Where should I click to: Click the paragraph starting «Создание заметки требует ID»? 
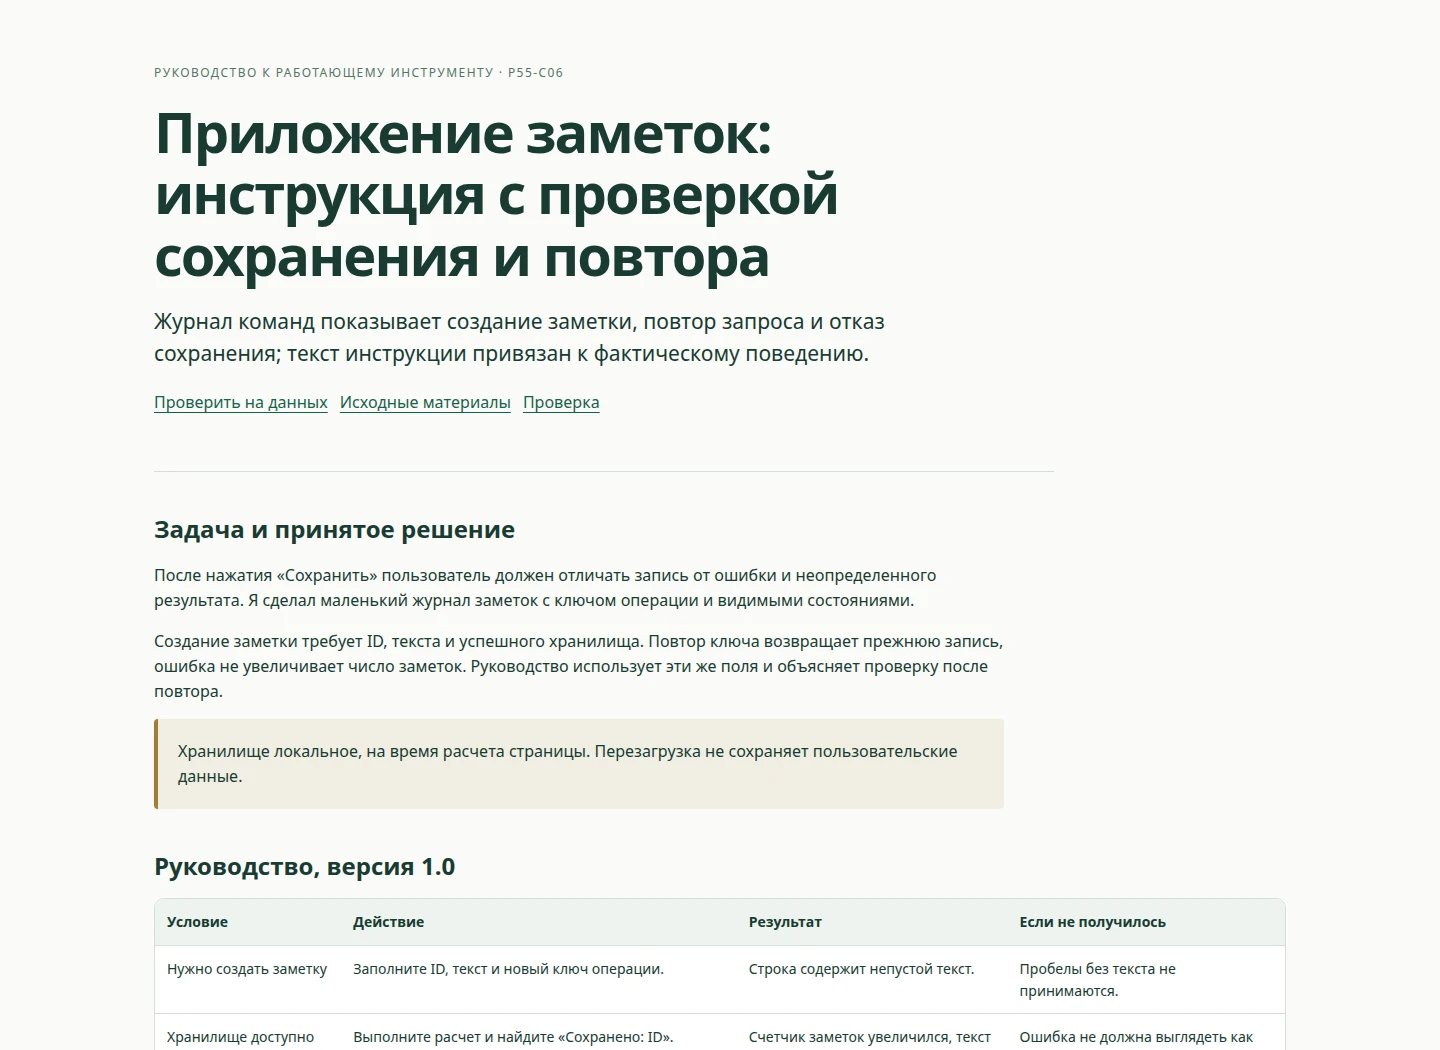[x=578, y=666]
